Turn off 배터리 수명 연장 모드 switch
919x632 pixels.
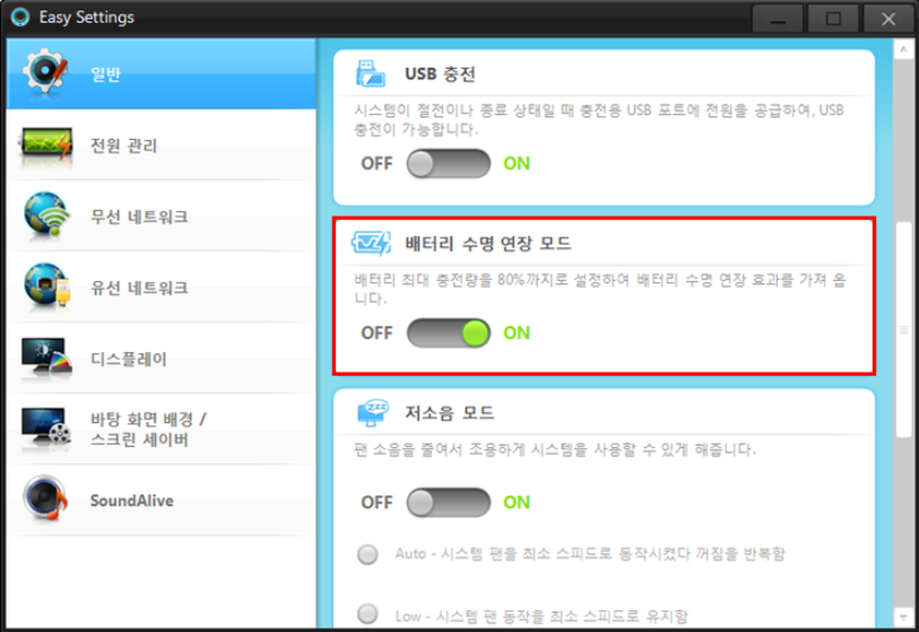coord(448,333)
